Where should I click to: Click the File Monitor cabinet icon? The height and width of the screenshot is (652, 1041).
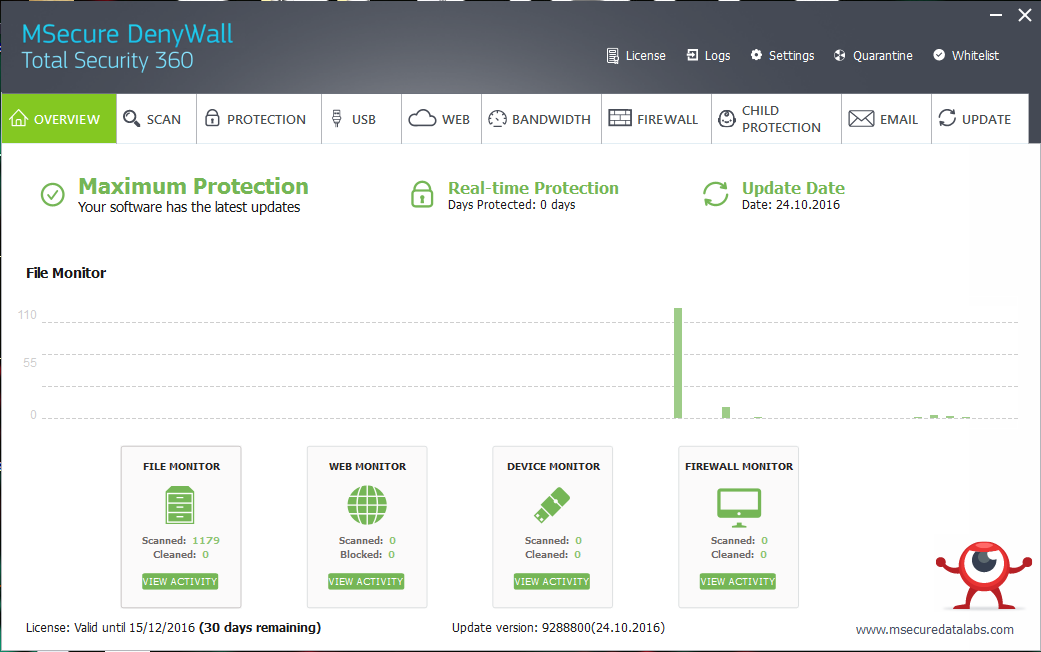tap(180, 505)
